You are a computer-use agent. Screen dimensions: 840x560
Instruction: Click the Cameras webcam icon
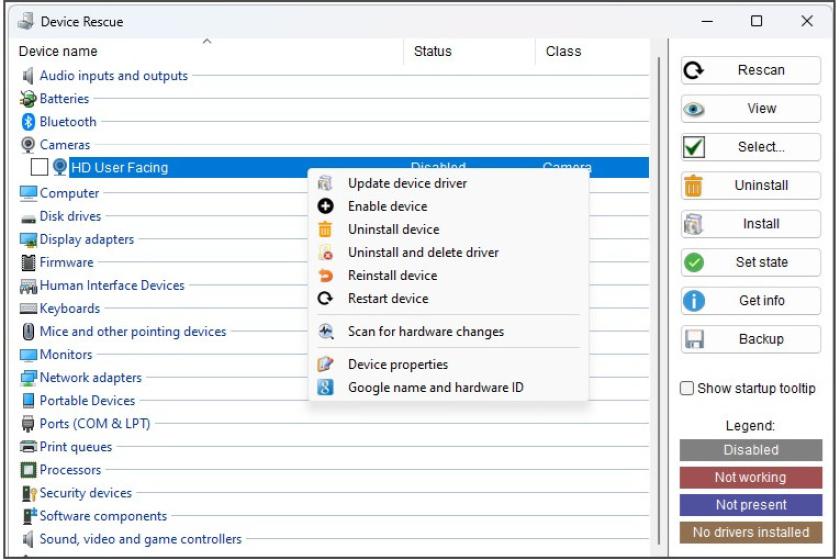[x=28, y=145]
